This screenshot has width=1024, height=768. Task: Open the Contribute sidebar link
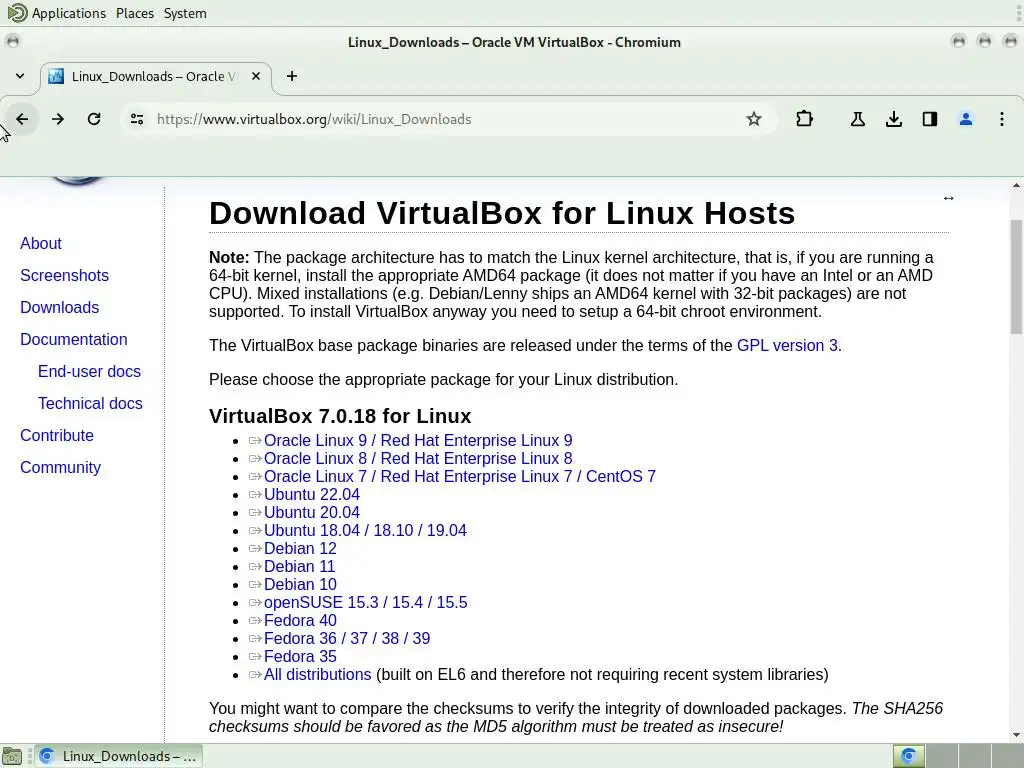pyautogui.click(x=57, y=435)
